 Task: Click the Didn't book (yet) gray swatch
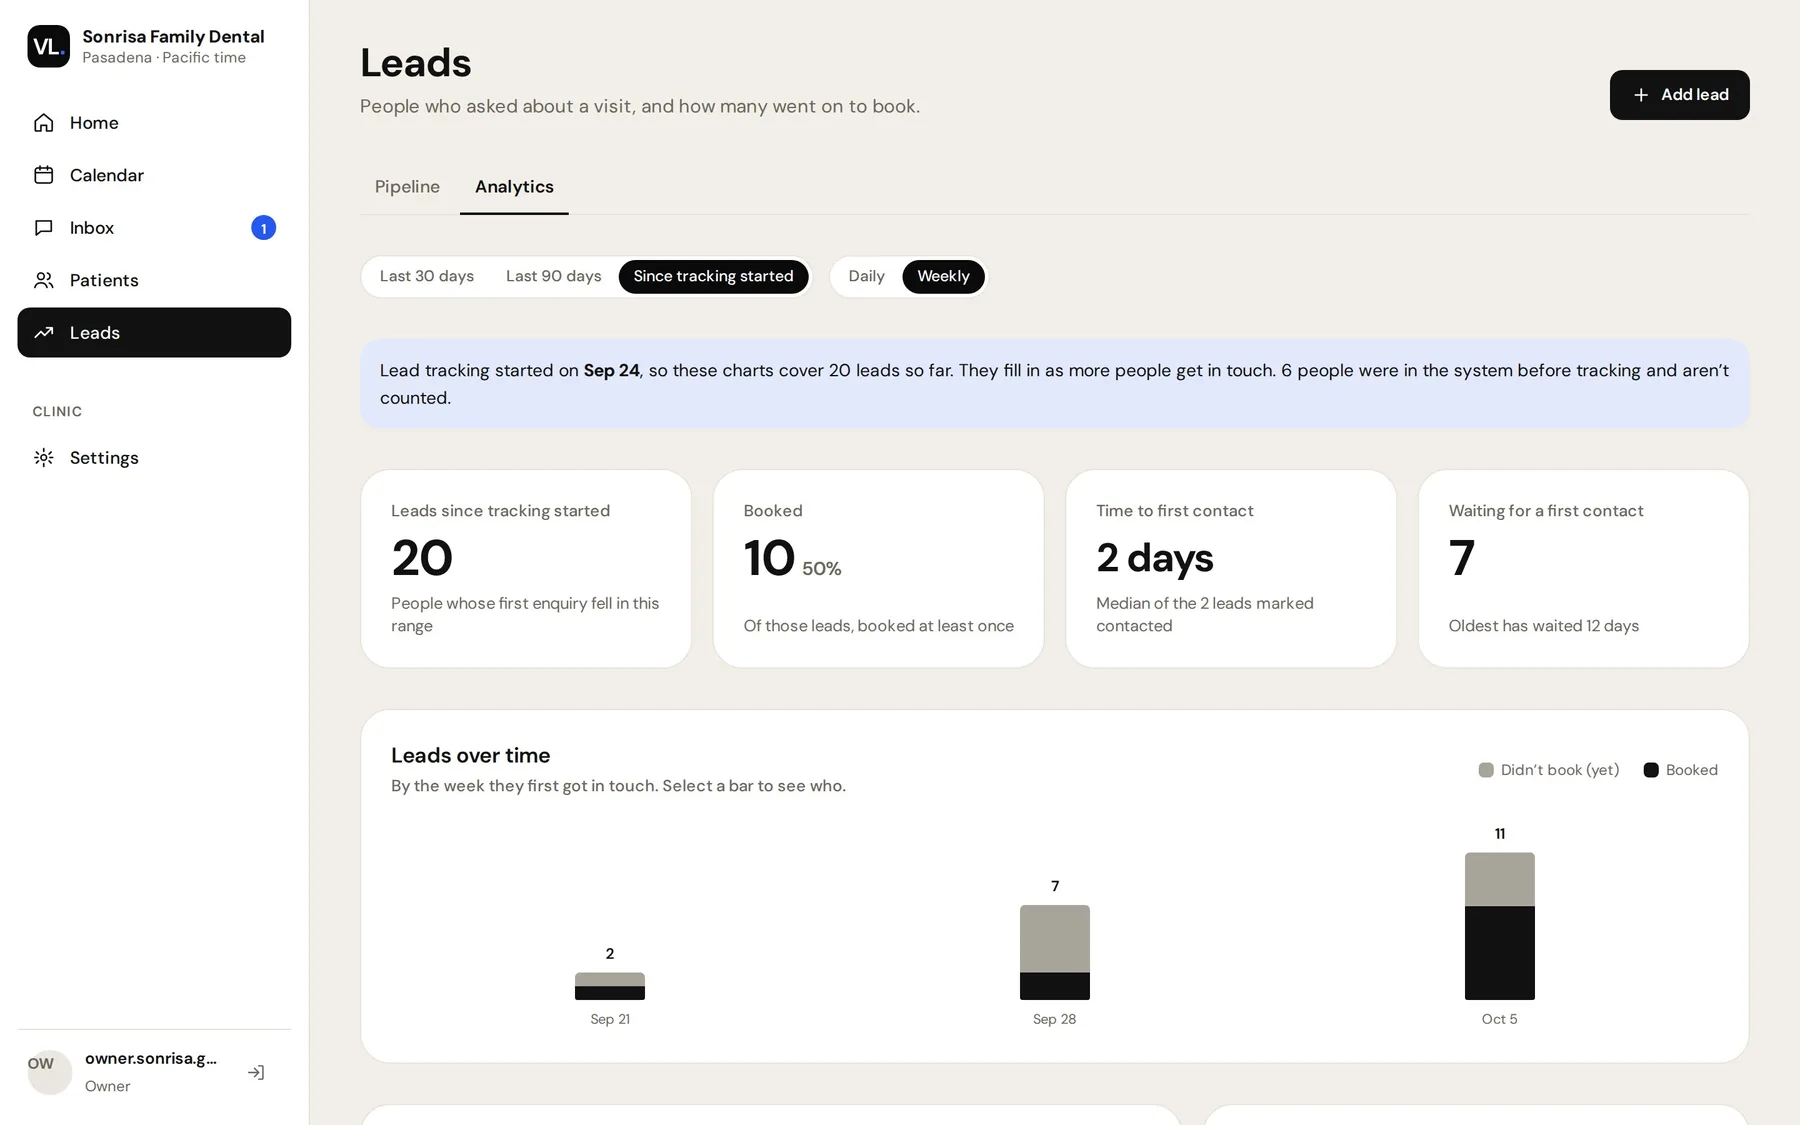1486,770
